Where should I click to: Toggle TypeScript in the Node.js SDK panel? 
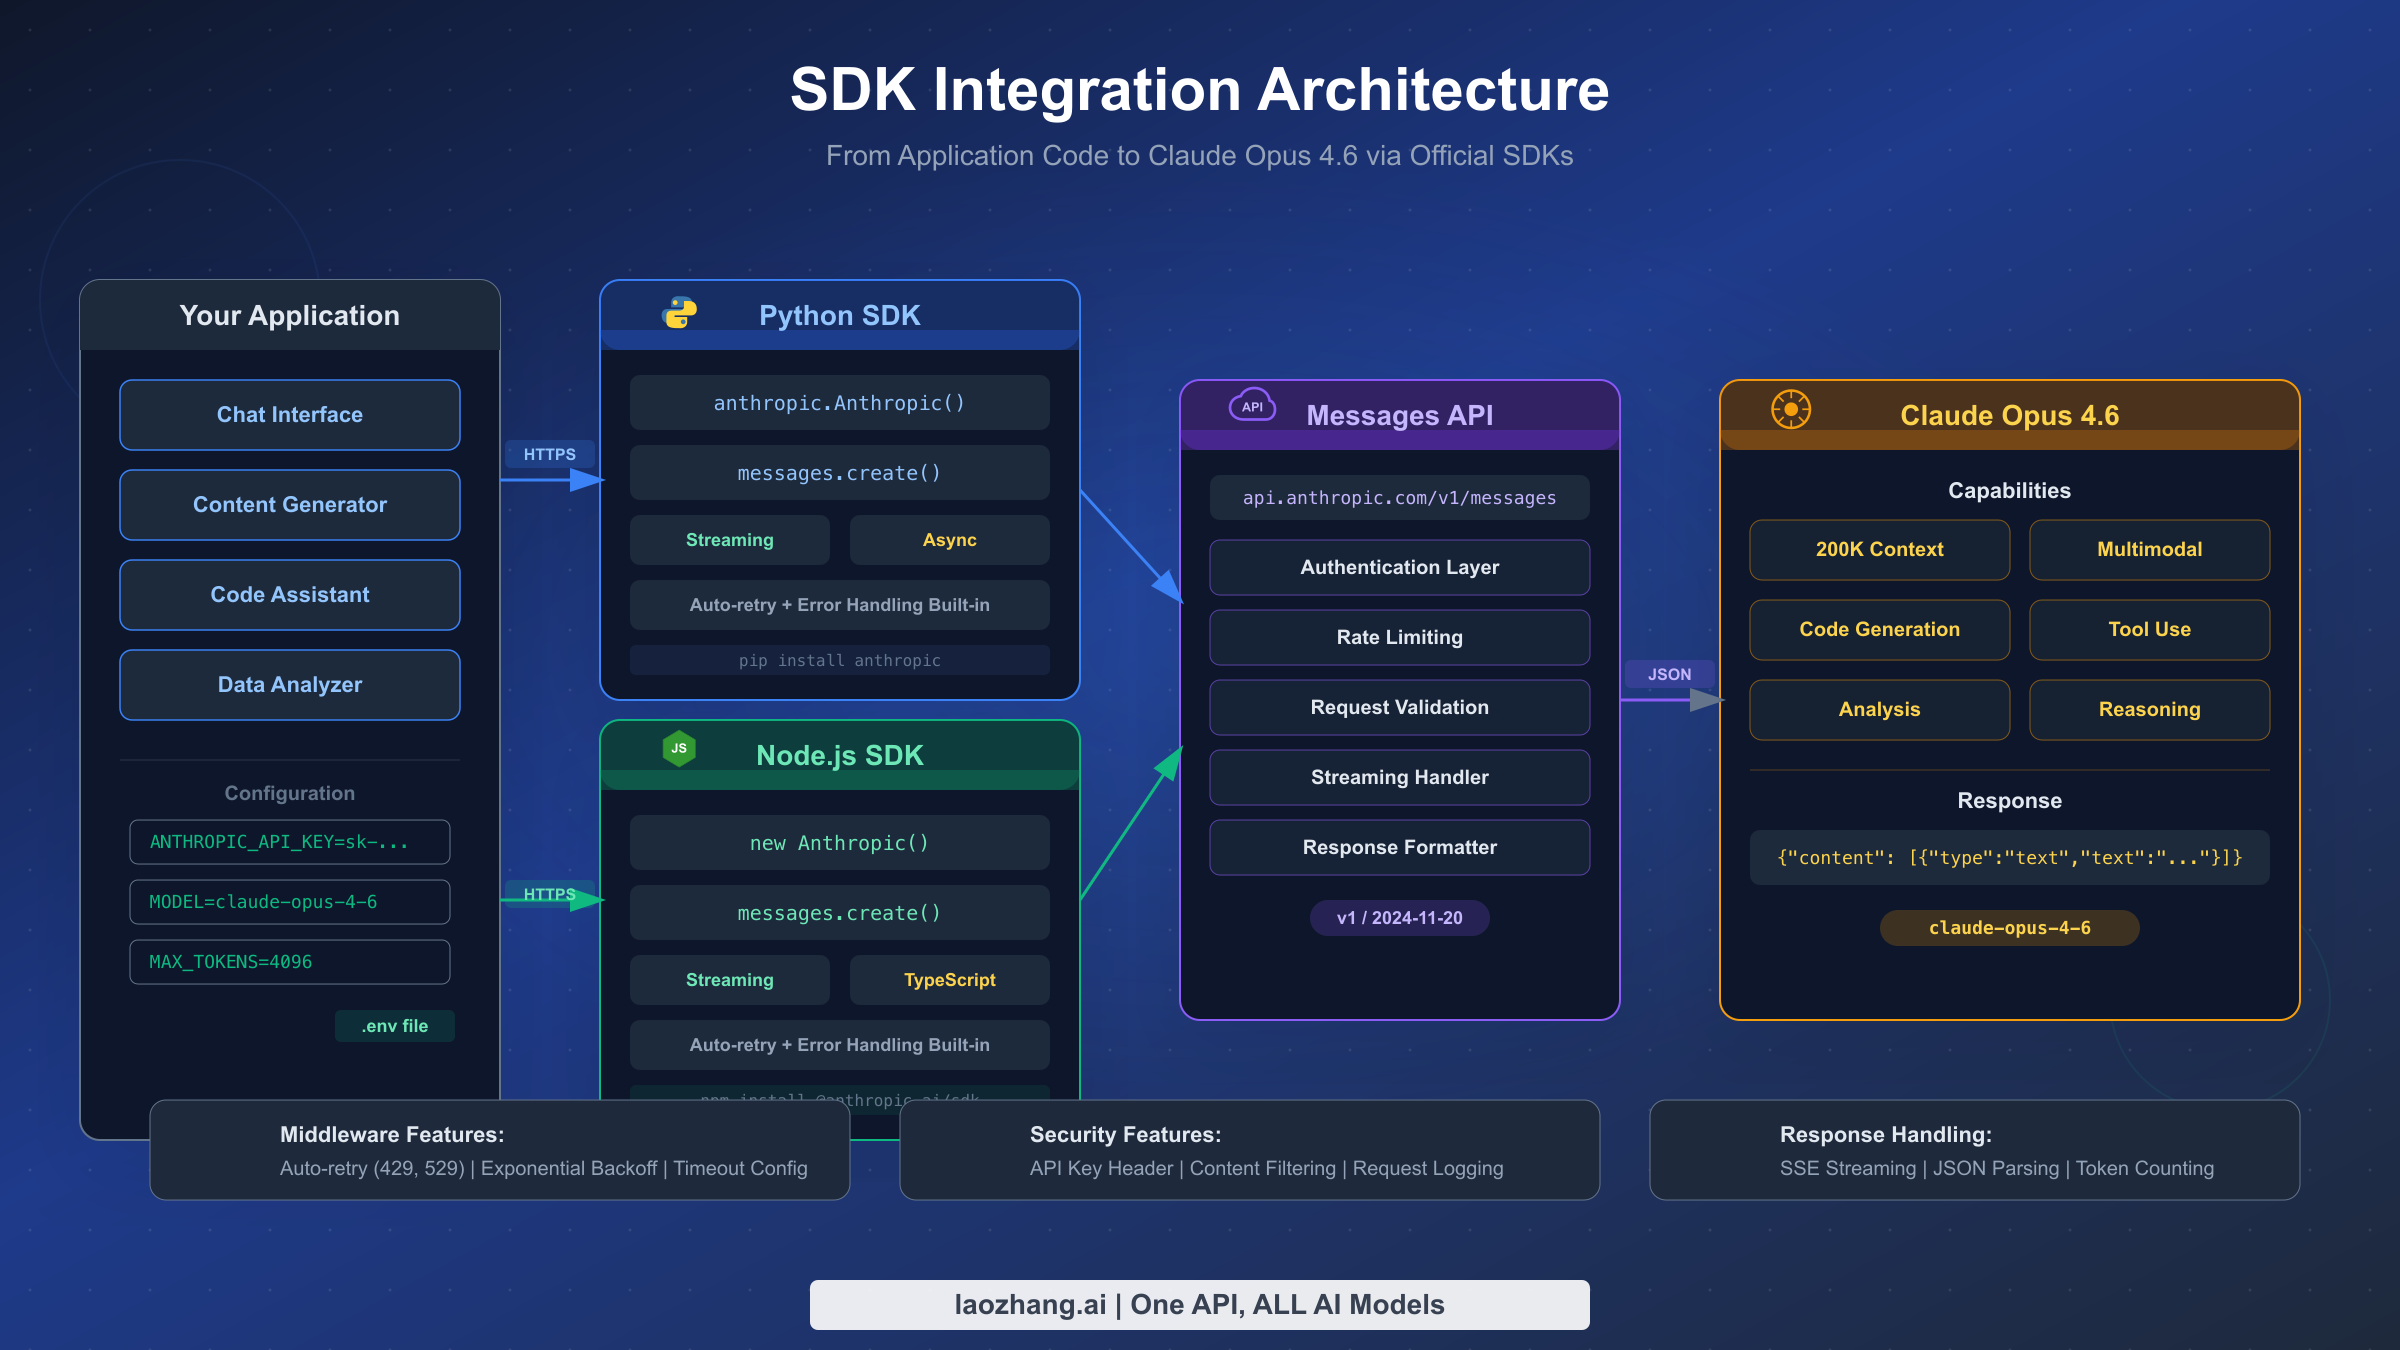coord(948,979)
